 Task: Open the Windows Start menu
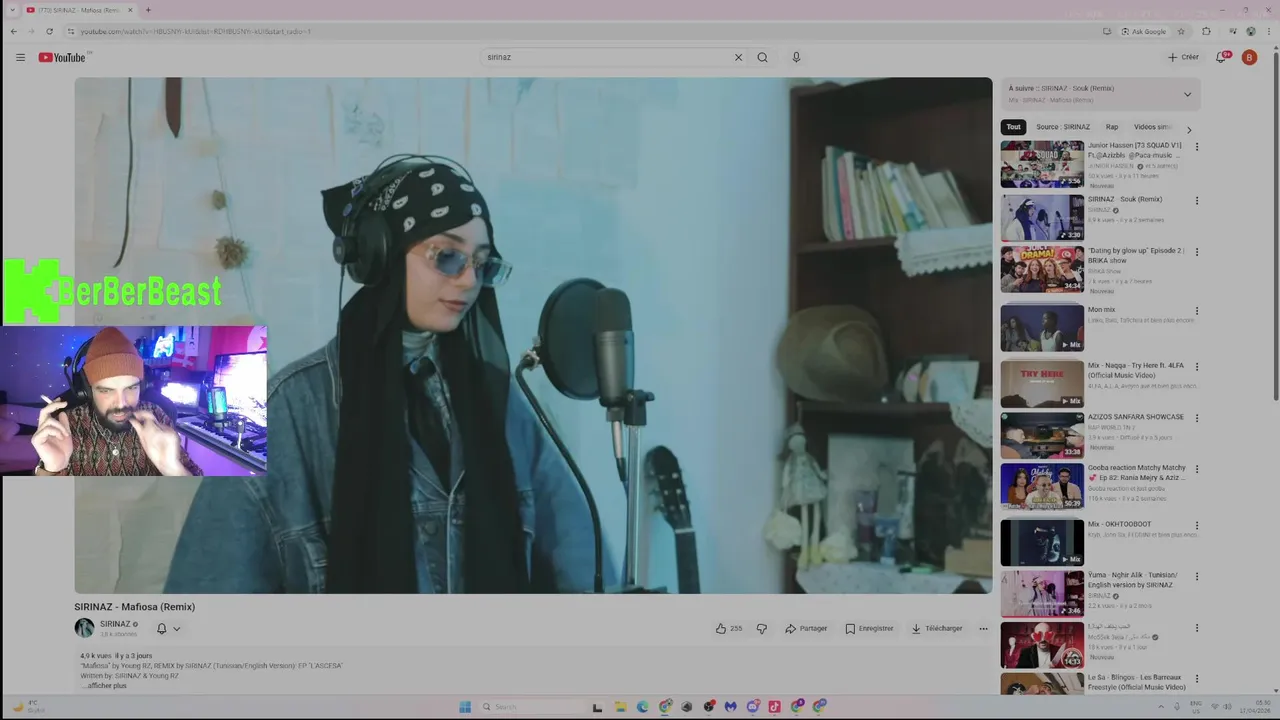point(465,706)
